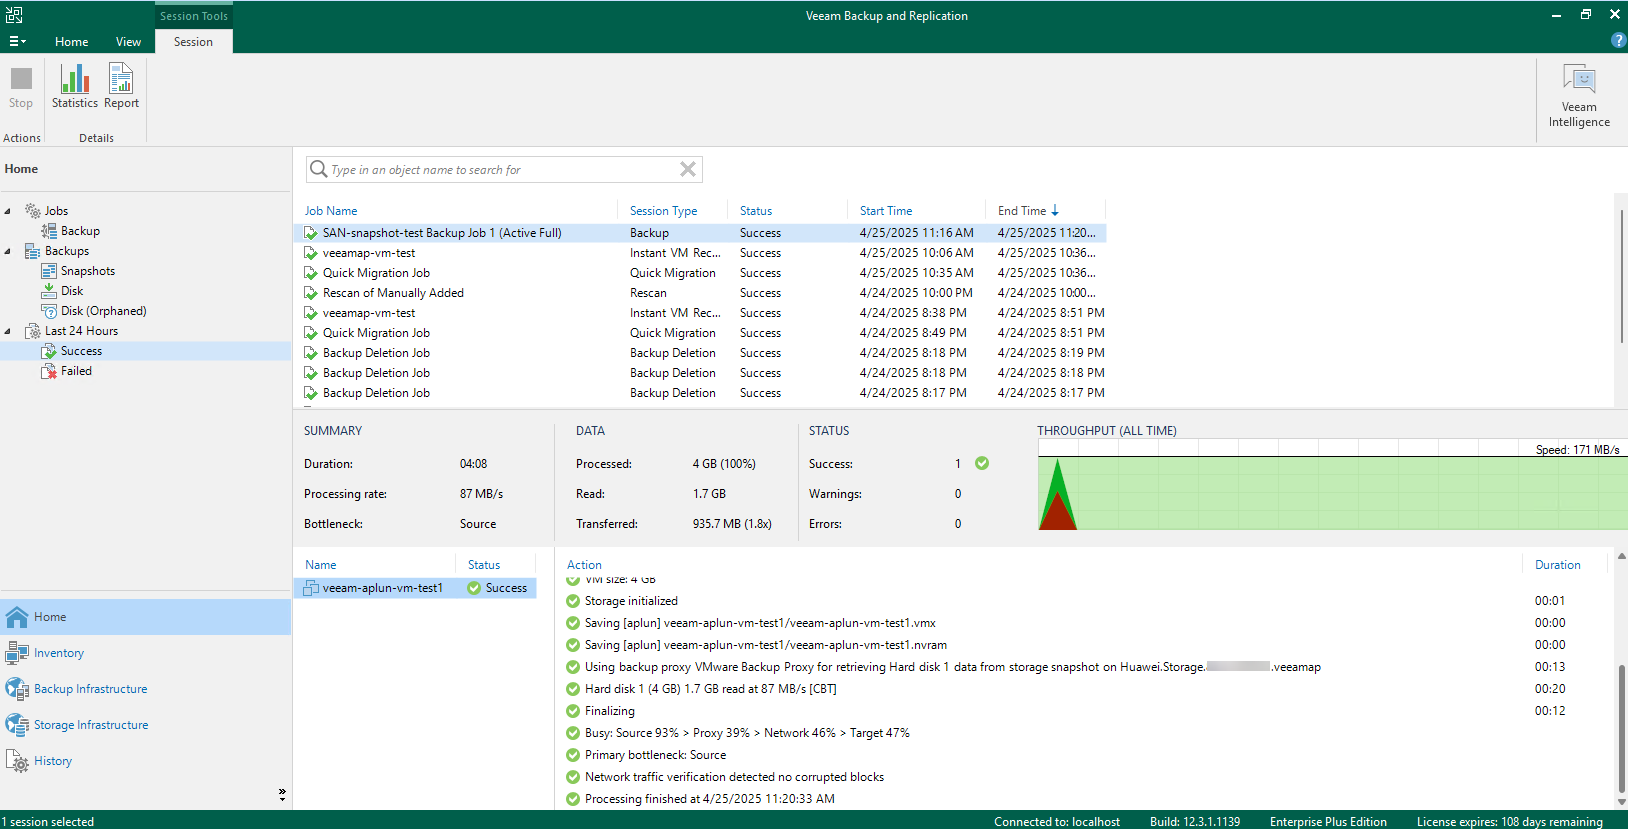The image size is (1628, 829).
Task: Switch to the Session ribbon tab
Action: 193,41
